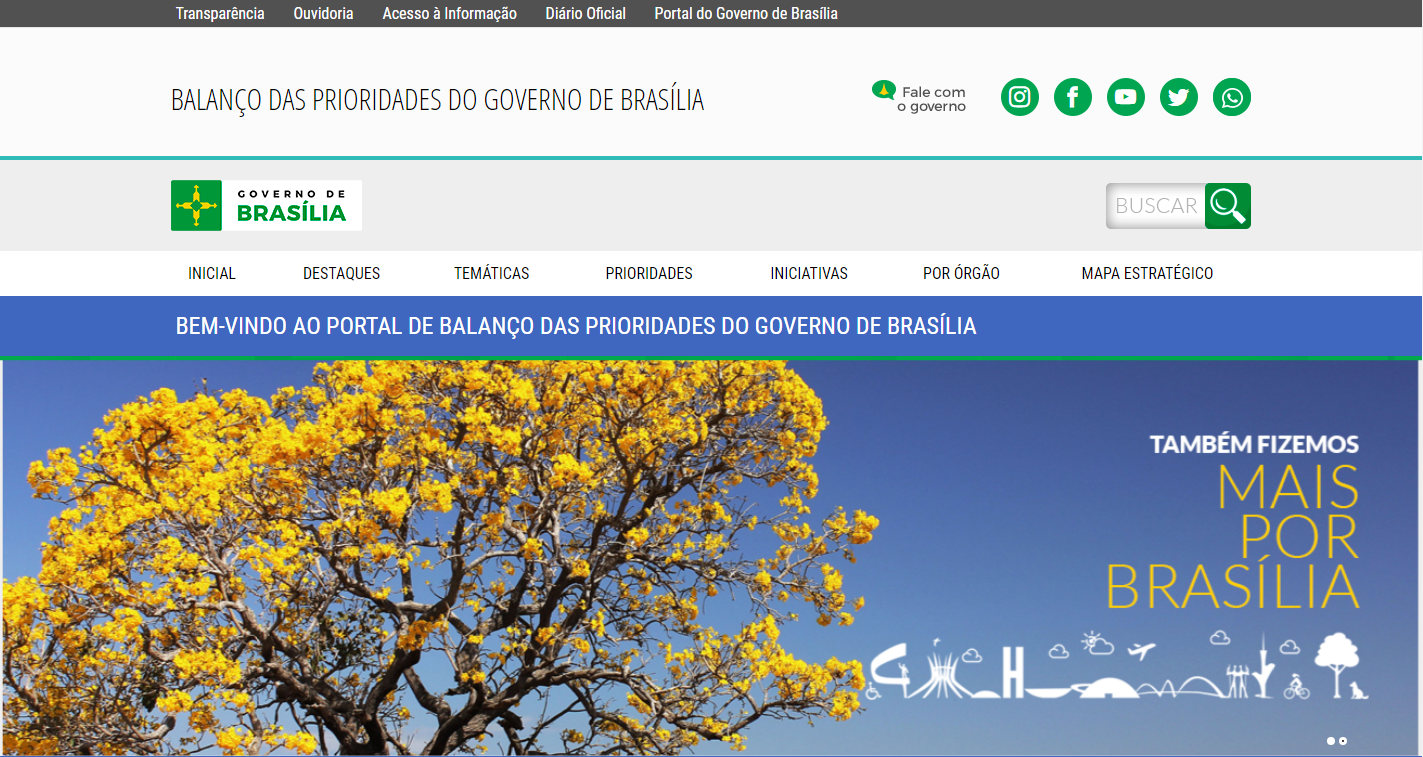Open the POR ÓRGÃO menu item

961,273
